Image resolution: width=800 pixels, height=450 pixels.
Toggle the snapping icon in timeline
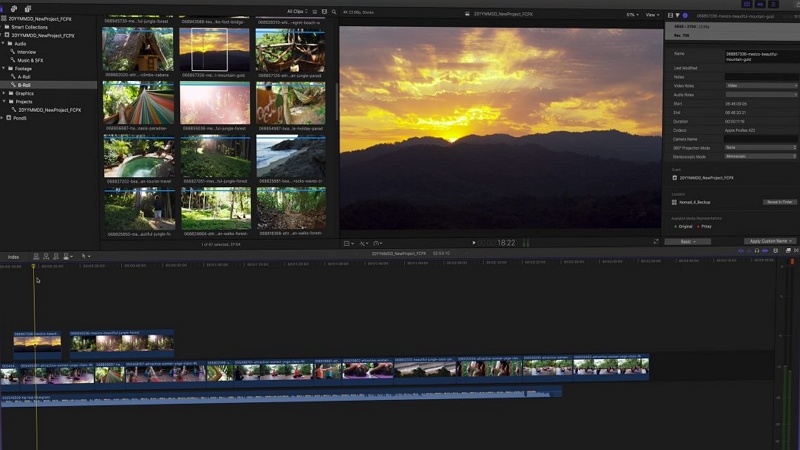[x=765, y=251]
